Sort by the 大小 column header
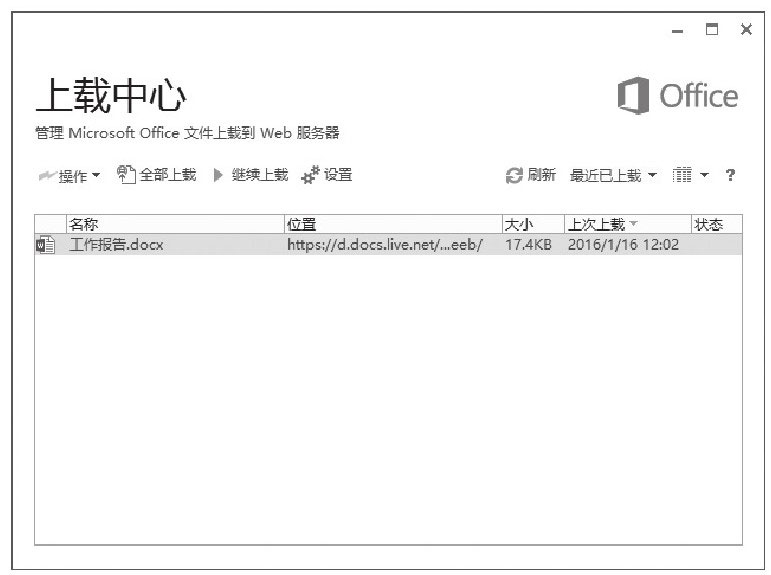Viewport: 771px width, 575px height. (x=533, y=225)
